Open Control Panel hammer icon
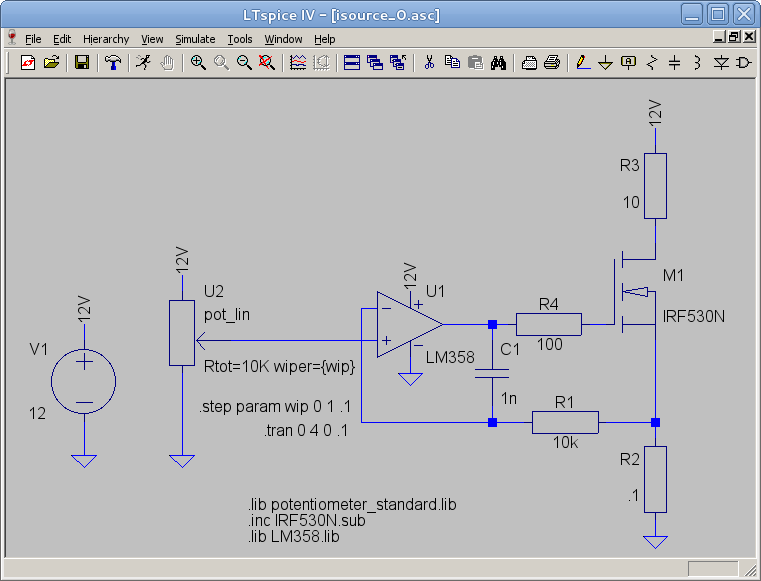 tap(113, 63)
